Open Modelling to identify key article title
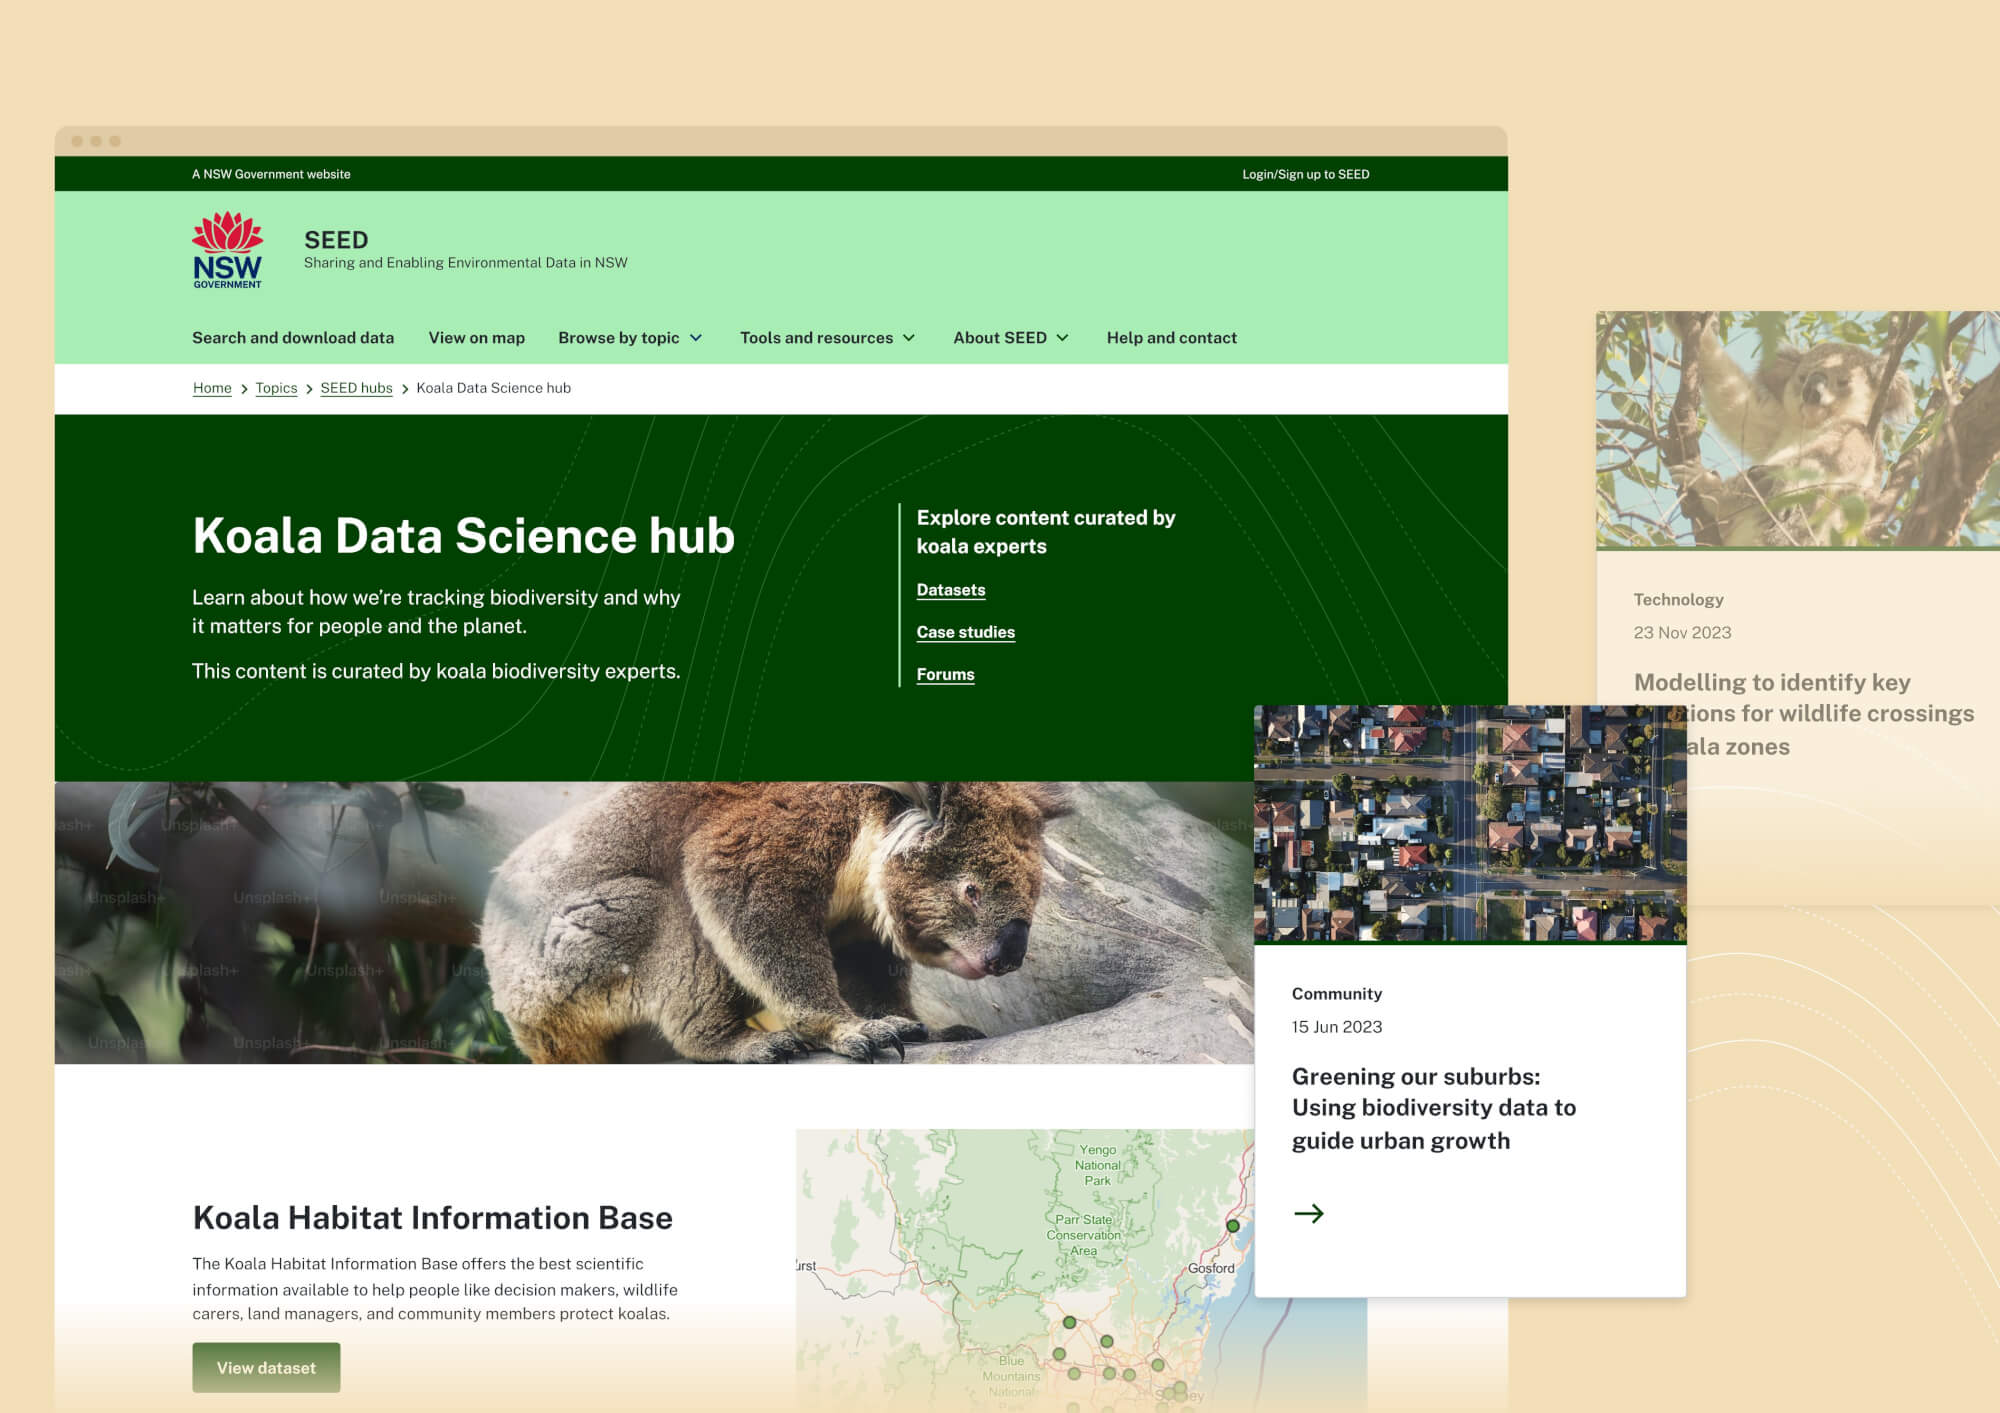 click(x=1804, y=714)
